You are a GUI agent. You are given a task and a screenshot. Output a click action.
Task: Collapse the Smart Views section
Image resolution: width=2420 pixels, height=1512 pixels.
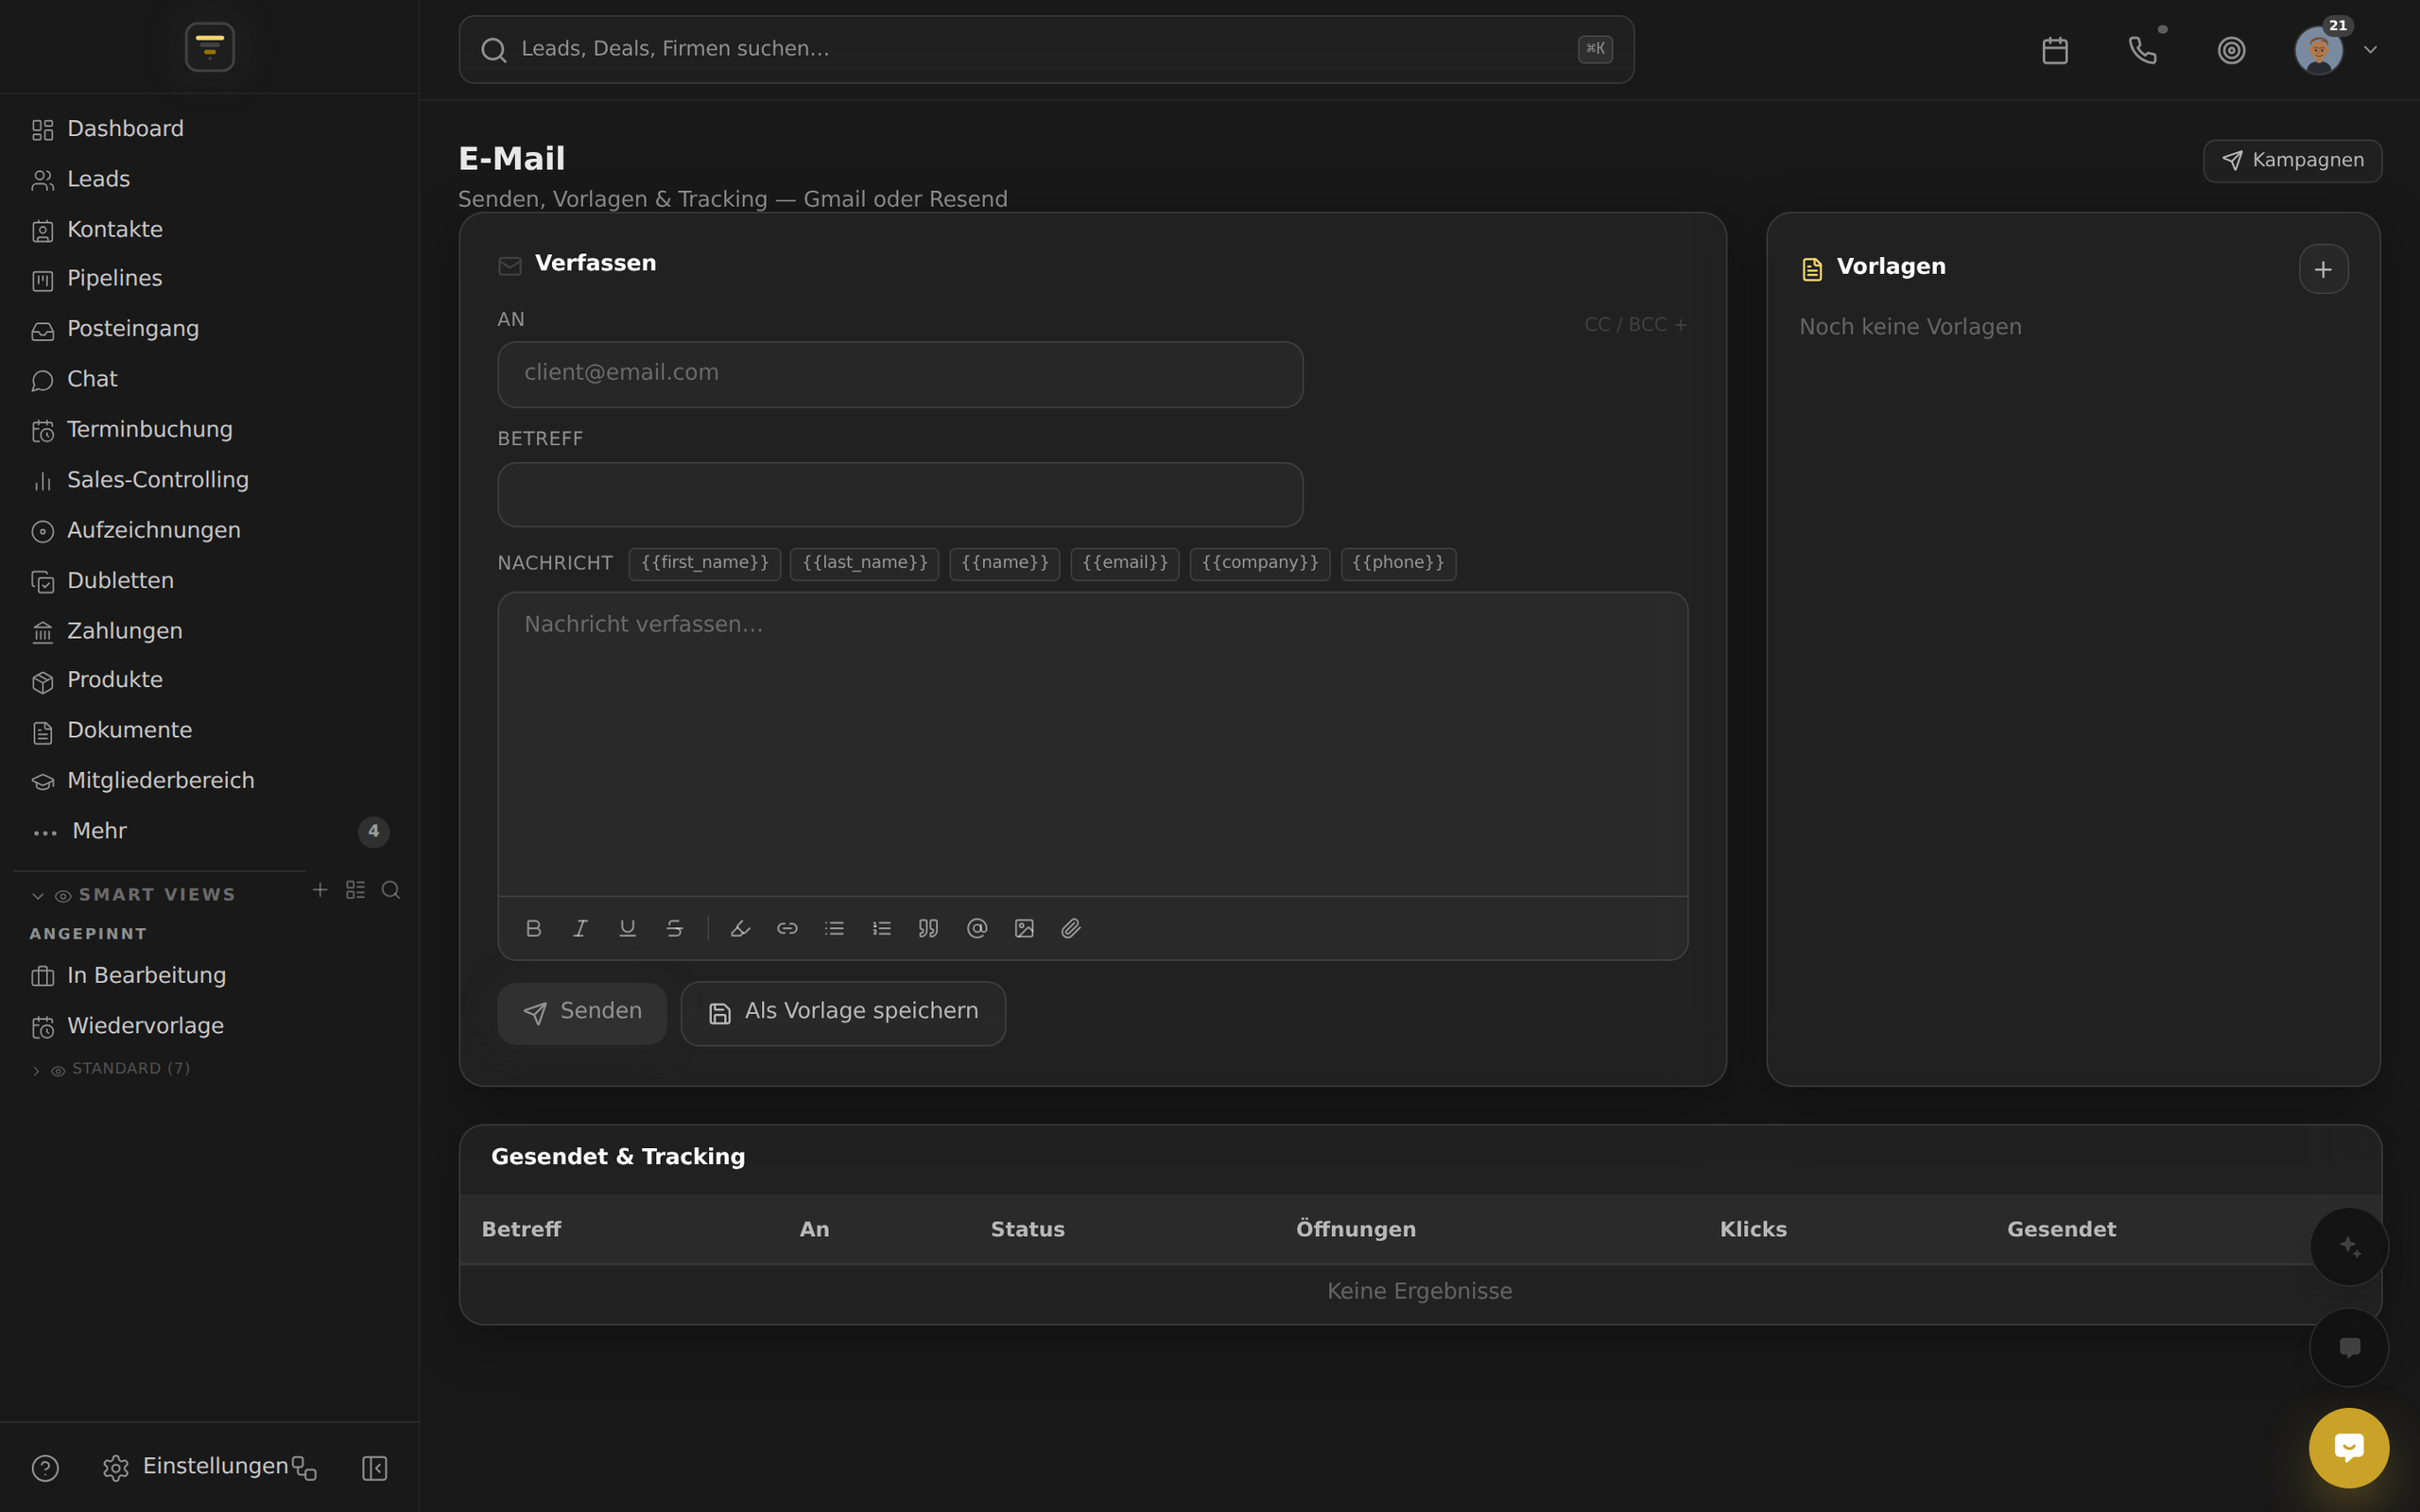coord(38,896)
